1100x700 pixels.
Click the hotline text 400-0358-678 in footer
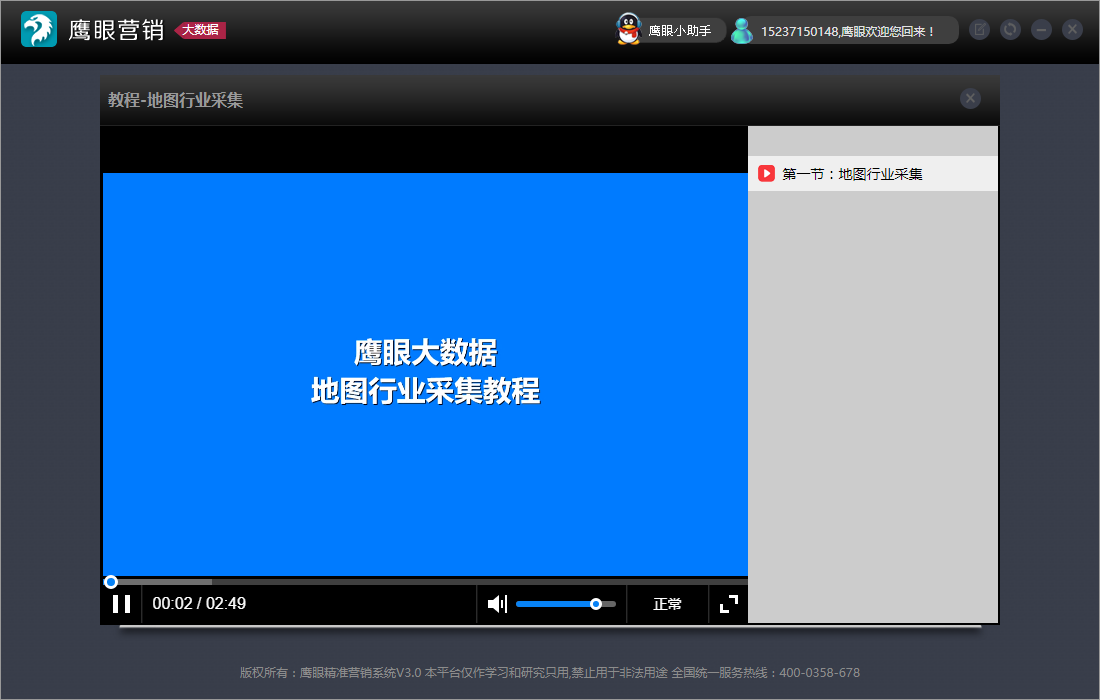[819, 673]
